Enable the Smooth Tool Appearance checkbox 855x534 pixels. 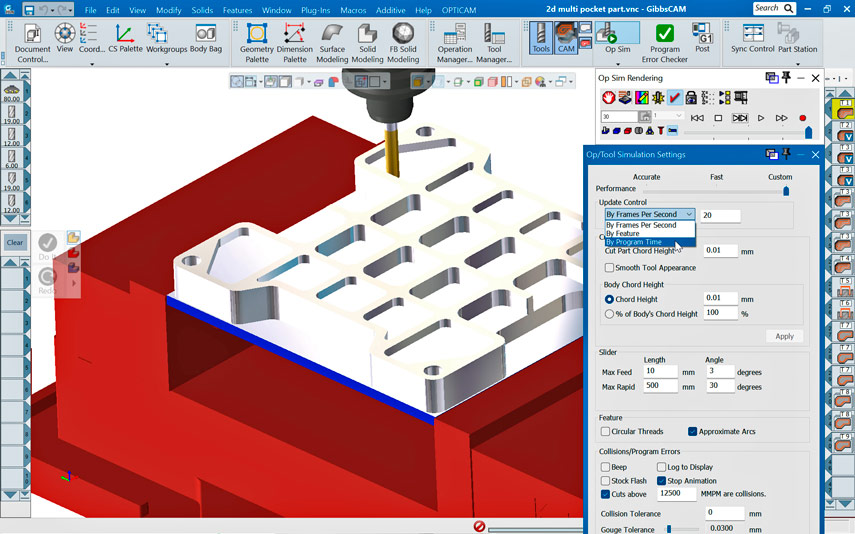(x=610, y=268)
